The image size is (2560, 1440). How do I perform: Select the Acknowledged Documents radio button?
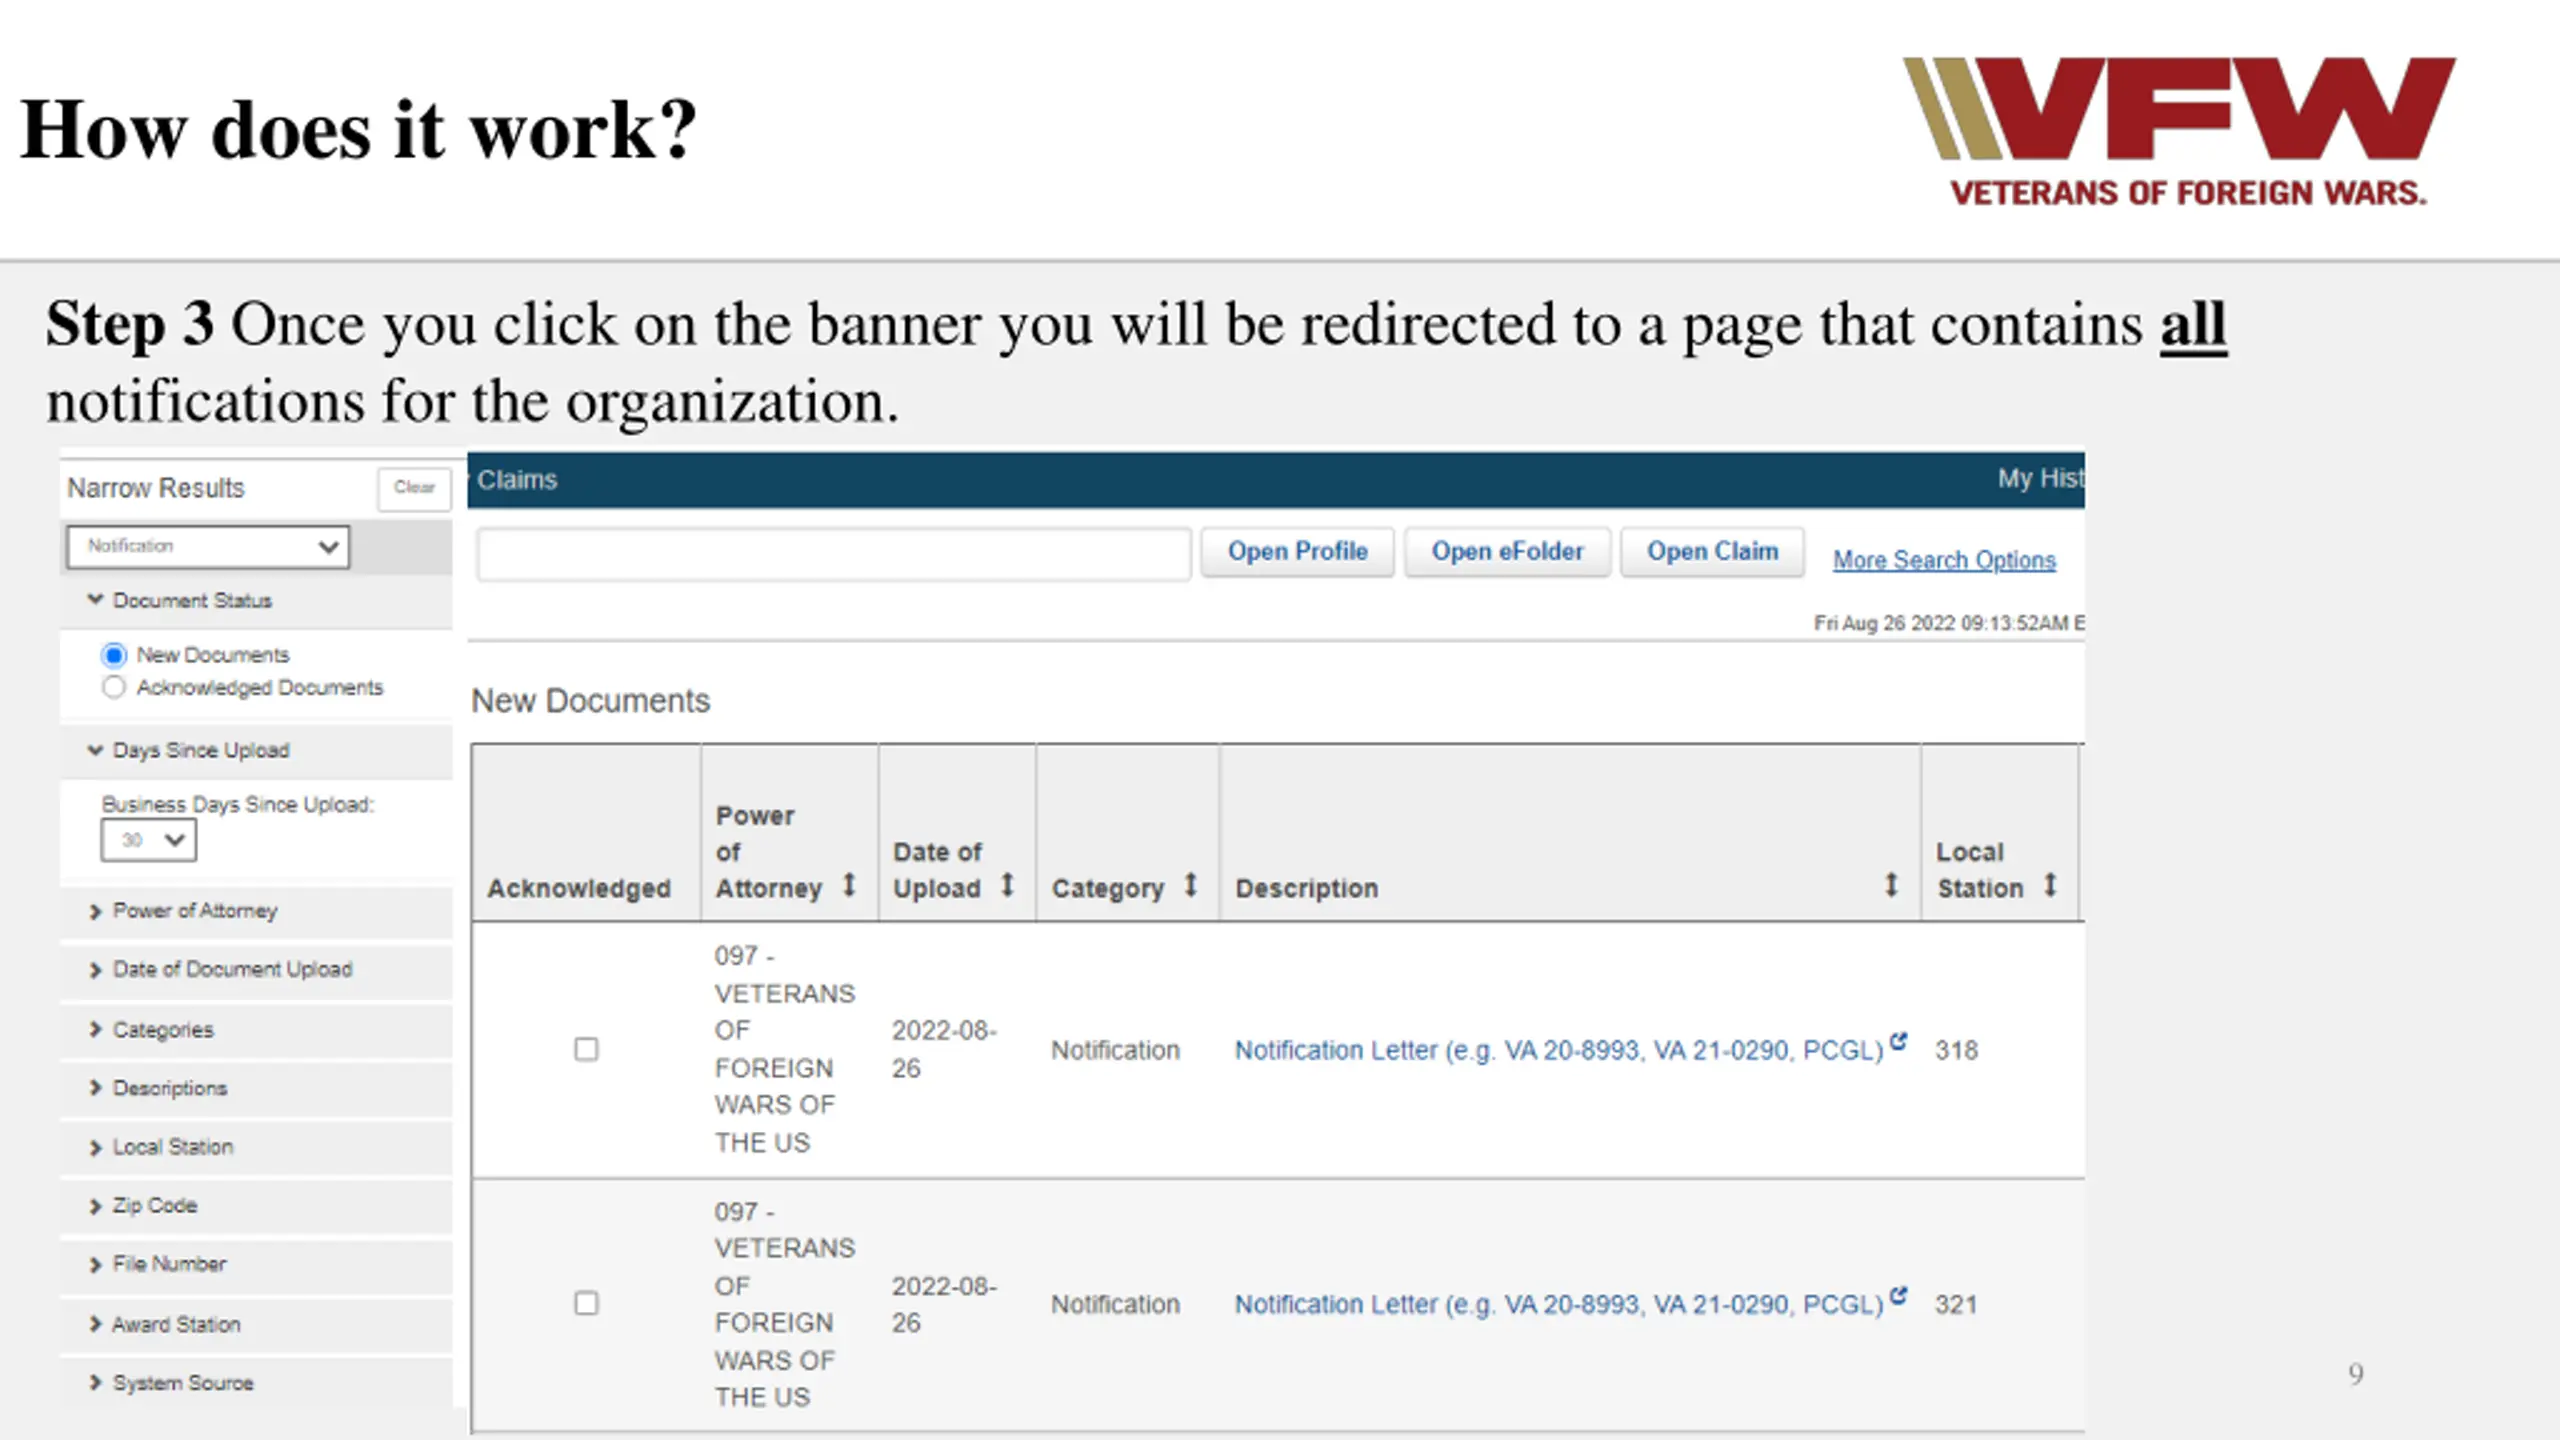114,687
